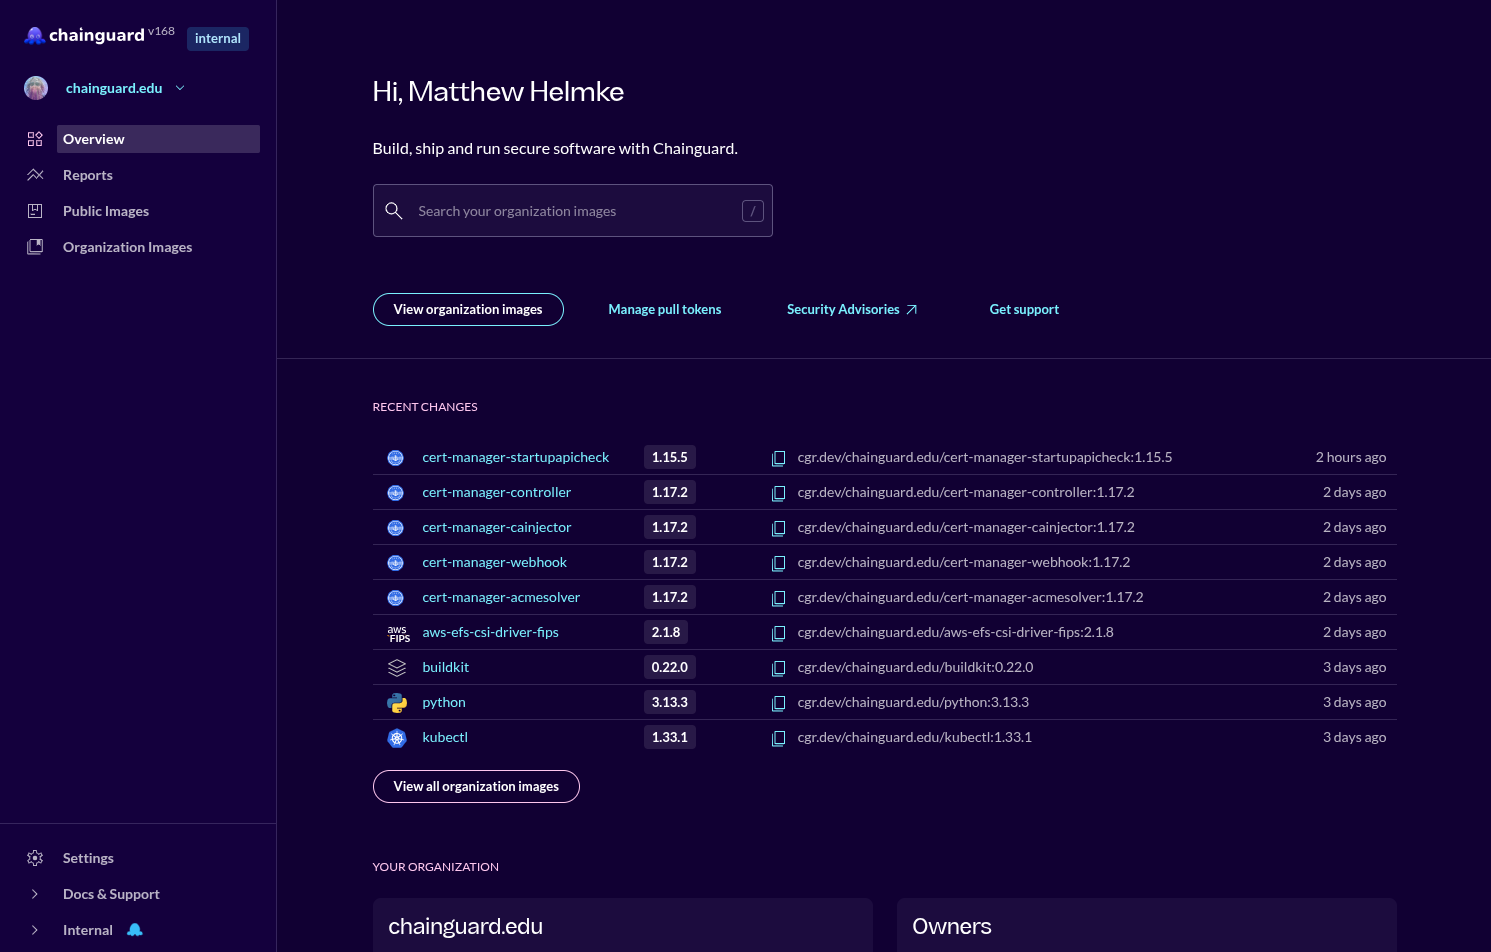Select the Overview grid icon in sidebar
This screenshot has width=1491, height=952.
coord(35,139)
